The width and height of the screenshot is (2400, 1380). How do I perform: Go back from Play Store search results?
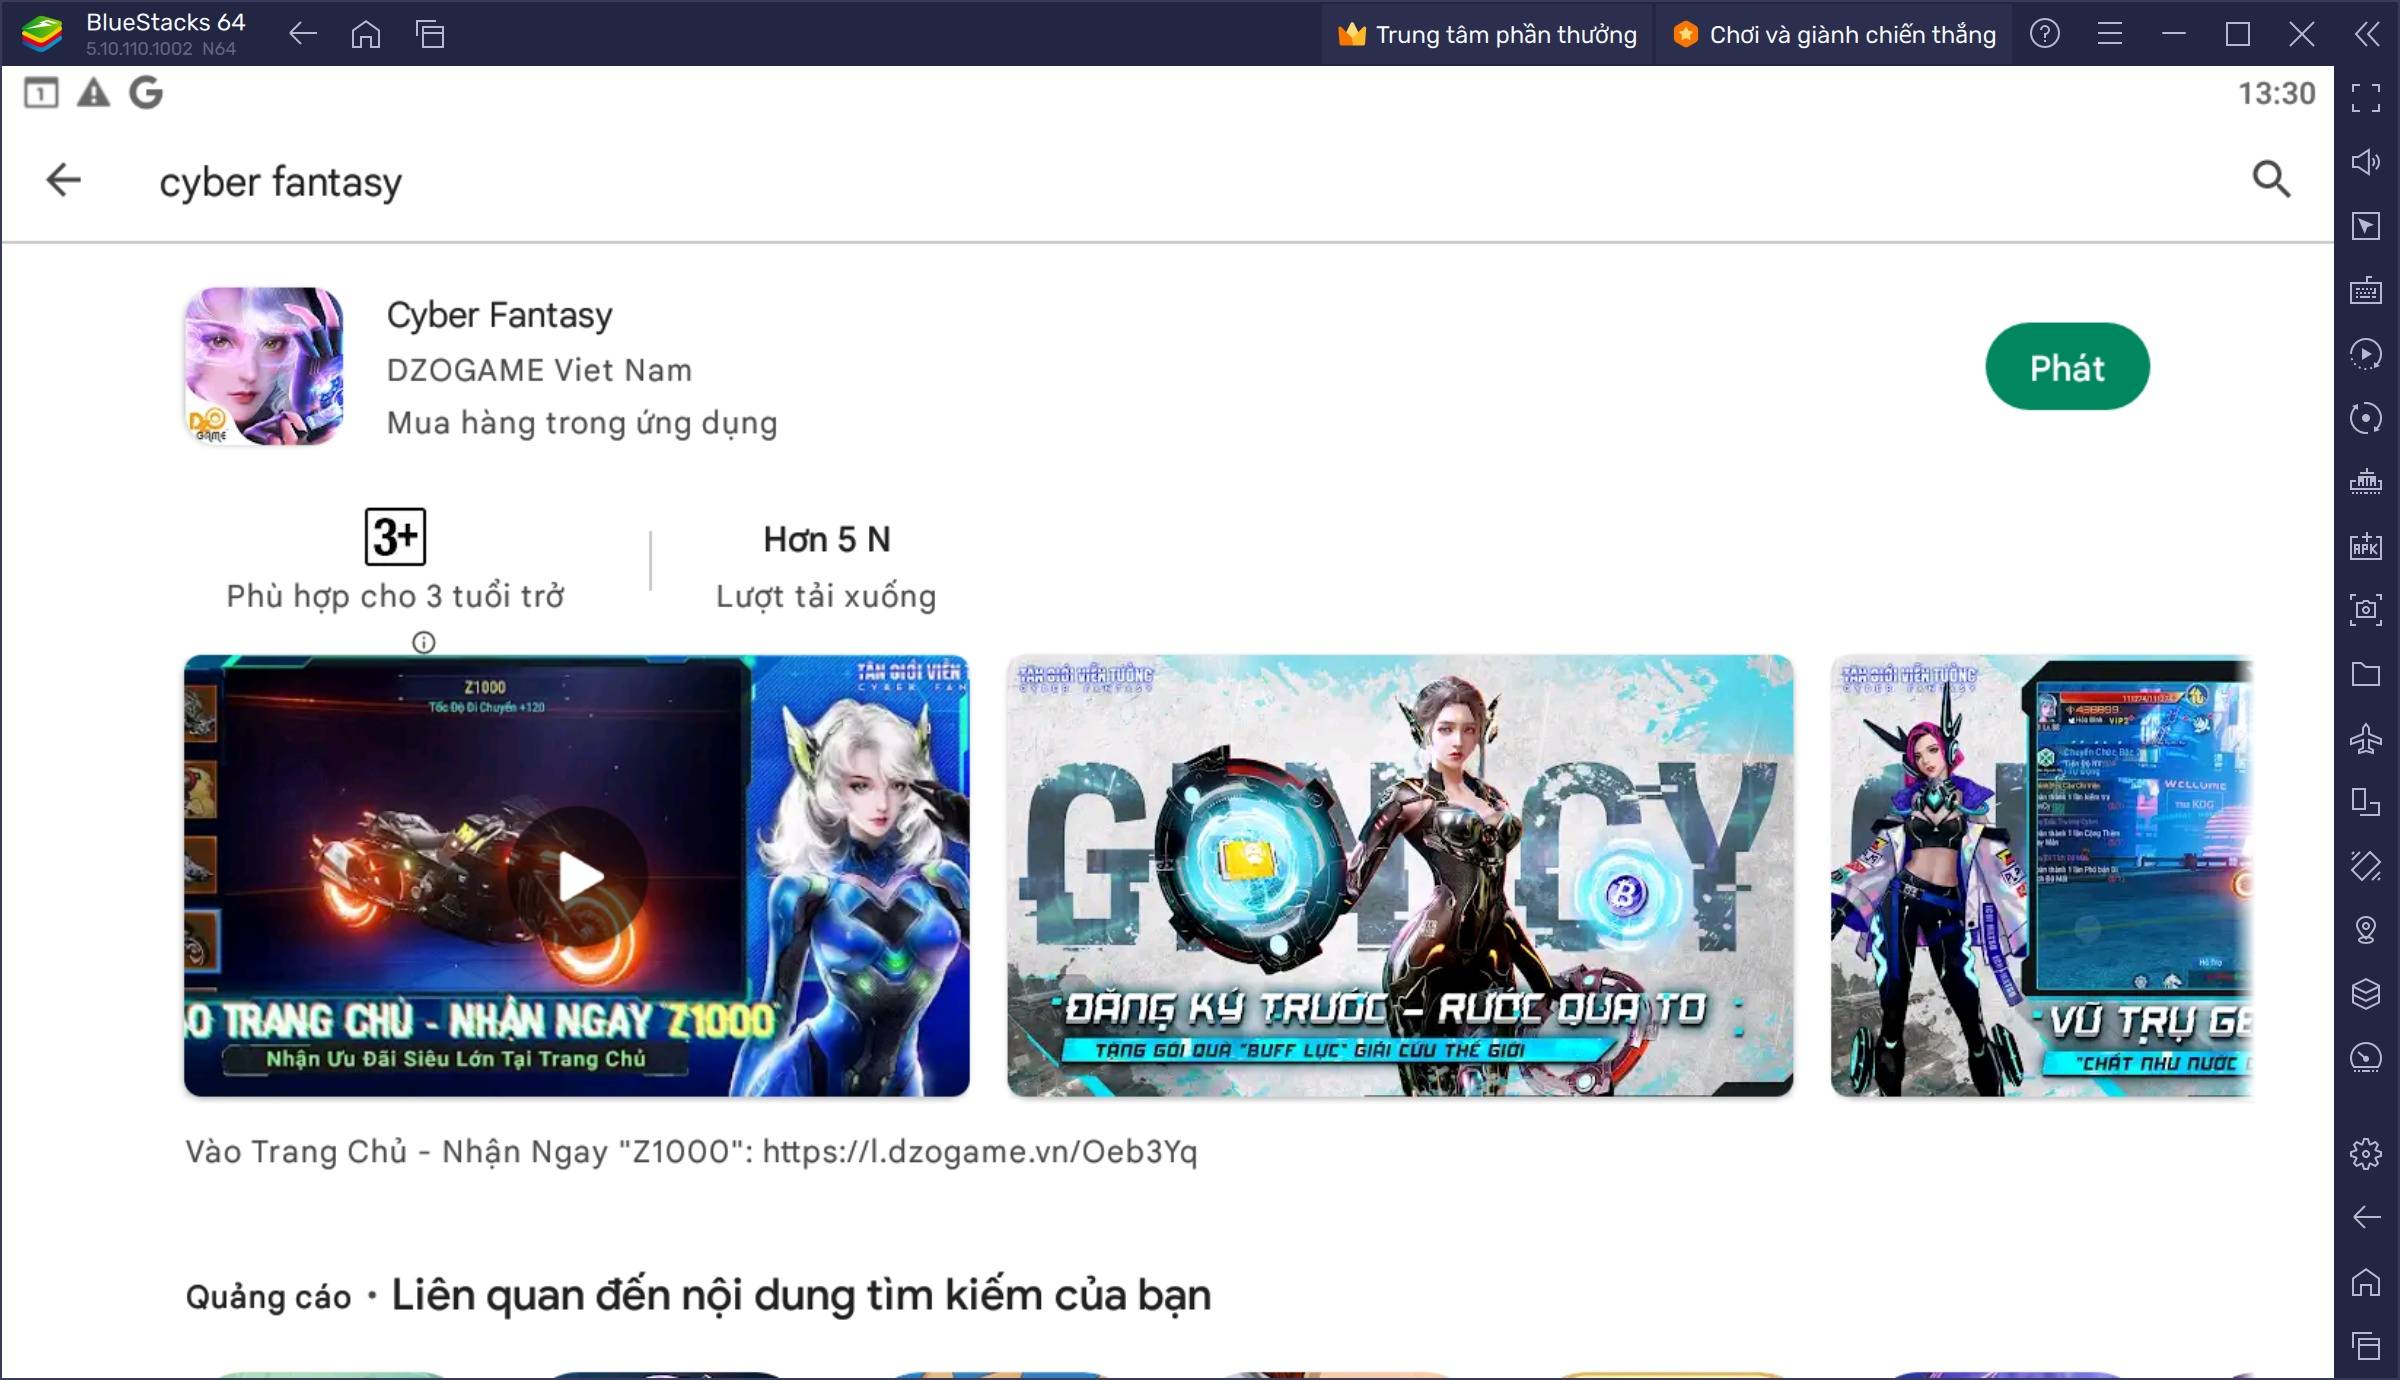(x=63, y=181)
